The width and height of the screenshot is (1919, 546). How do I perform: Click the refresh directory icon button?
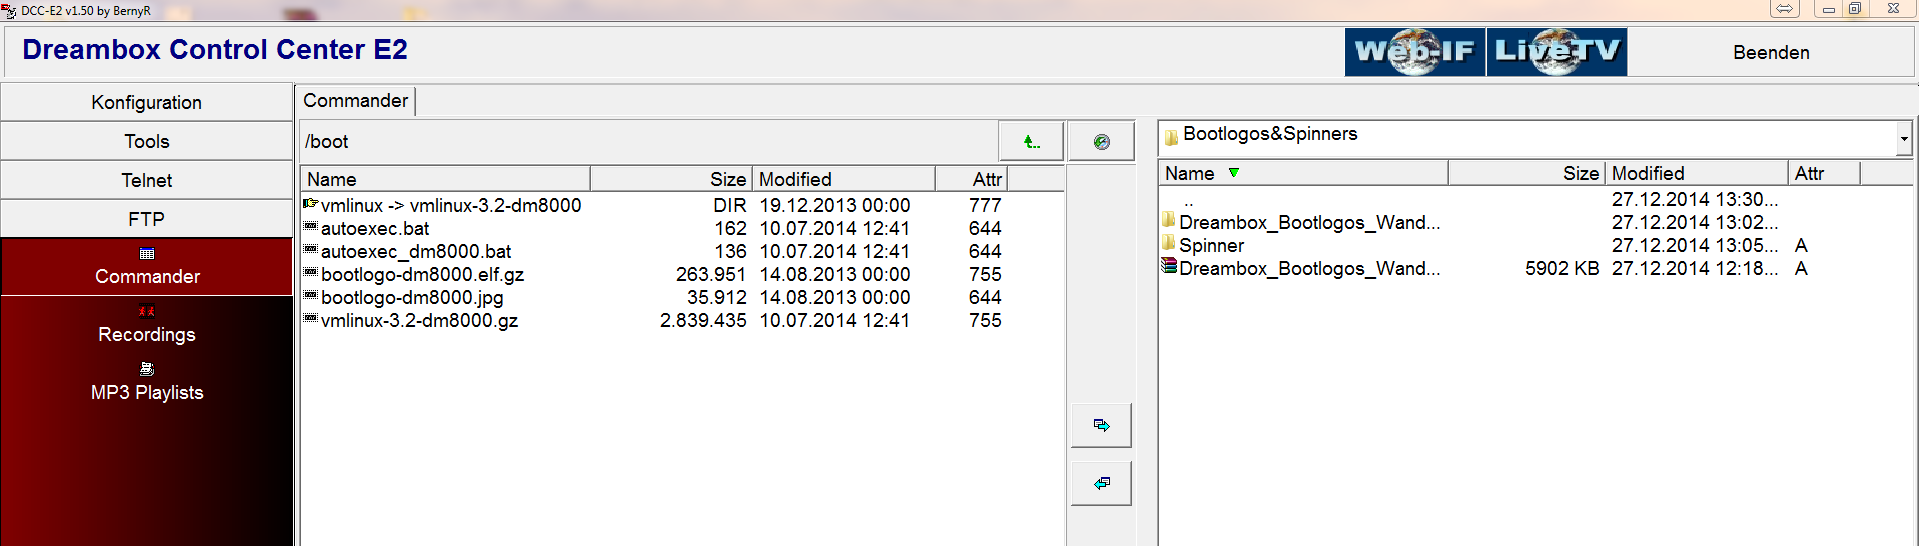pyautogui.click(x=1101, y=142)
